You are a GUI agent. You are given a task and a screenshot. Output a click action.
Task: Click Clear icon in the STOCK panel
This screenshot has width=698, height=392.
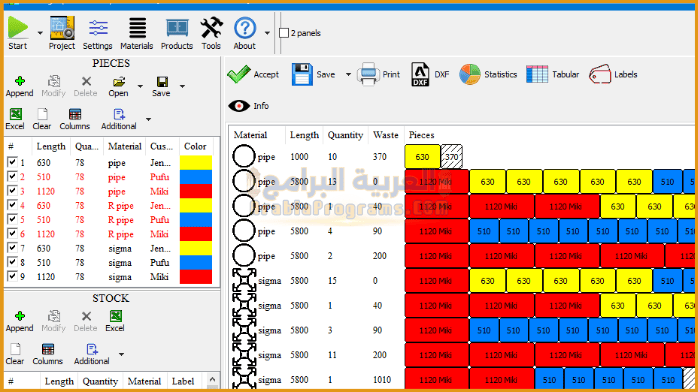coord(15,349)
